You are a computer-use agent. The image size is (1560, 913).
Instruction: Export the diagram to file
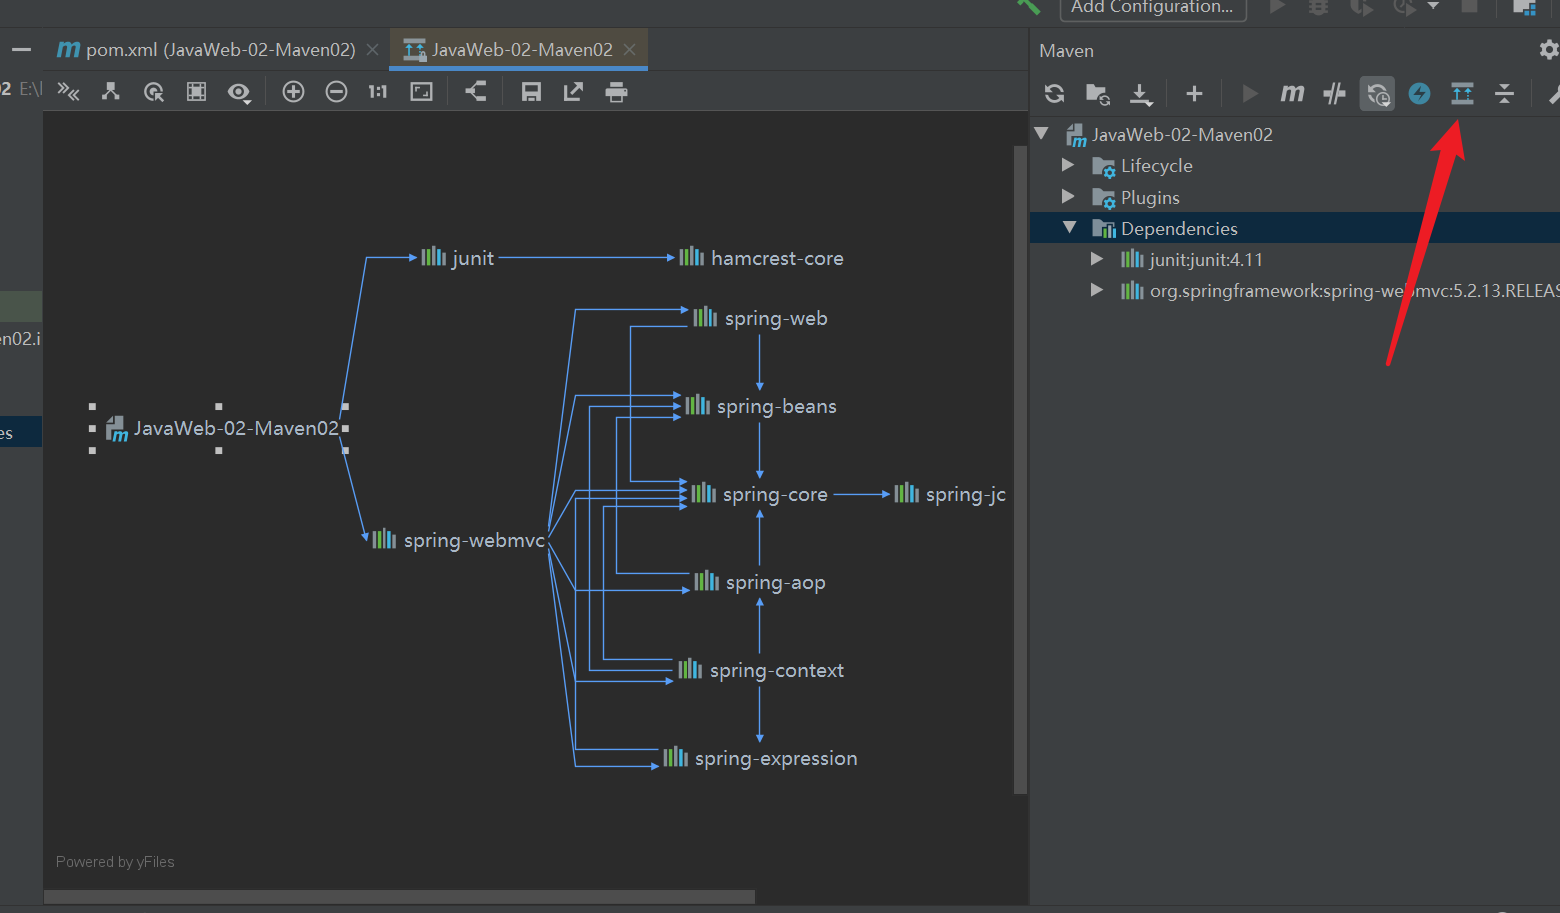click(573, 92)
